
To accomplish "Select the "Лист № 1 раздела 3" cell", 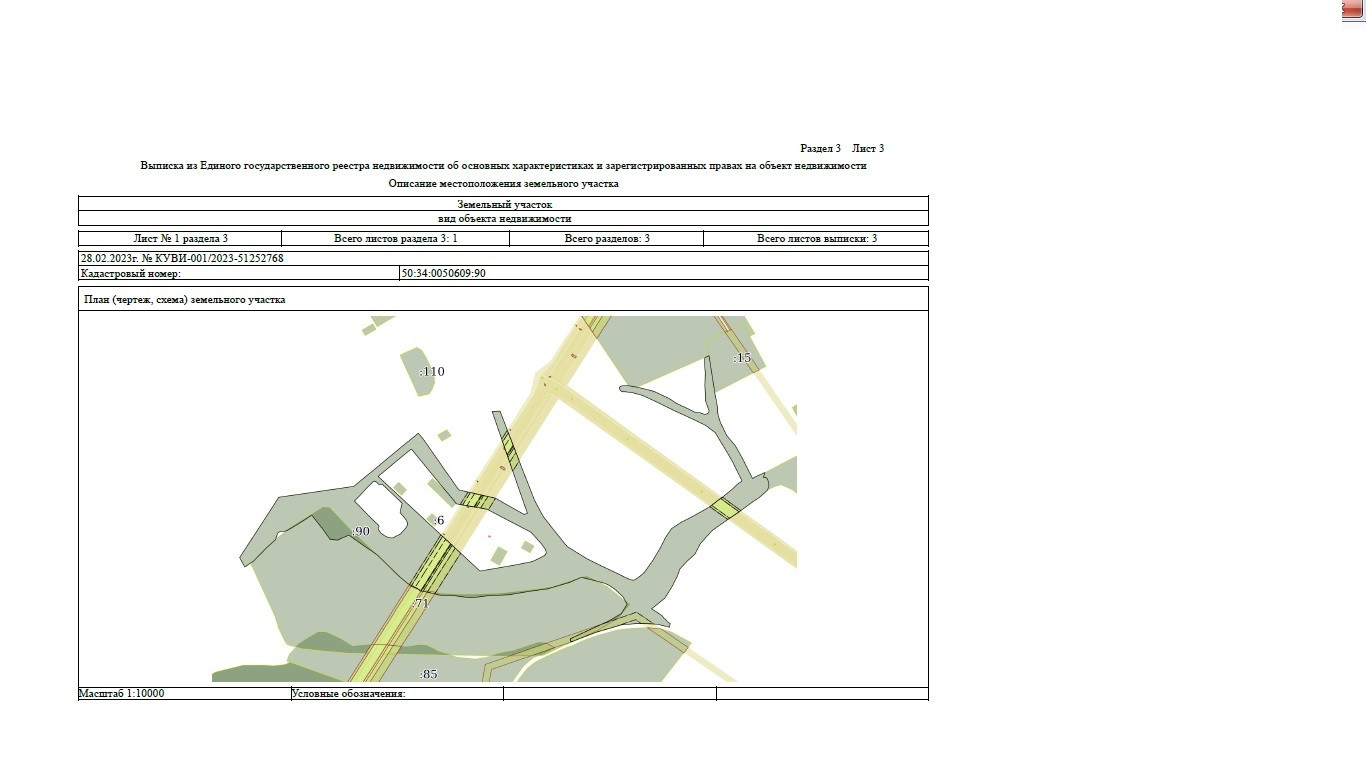I will 180,238.
